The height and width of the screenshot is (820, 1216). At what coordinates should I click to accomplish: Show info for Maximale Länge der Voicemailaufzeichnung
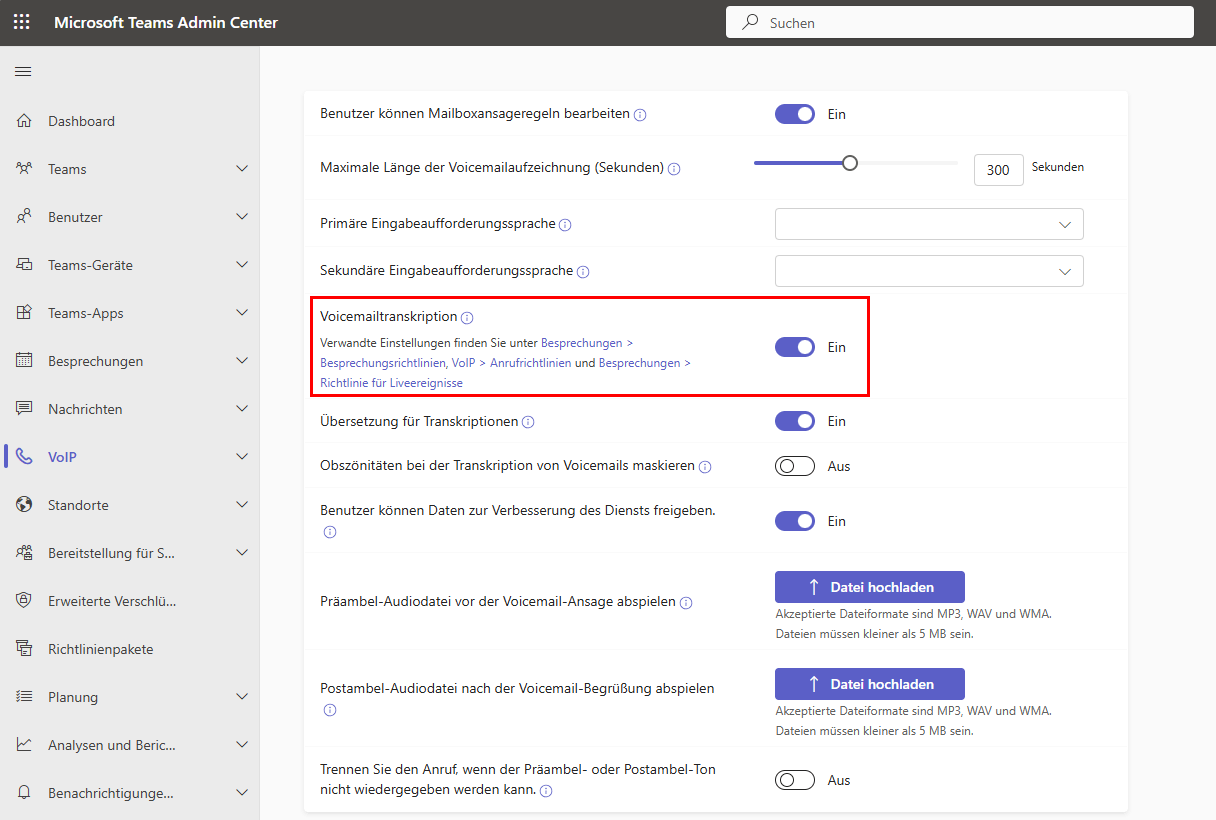click(x=674, y=169)
